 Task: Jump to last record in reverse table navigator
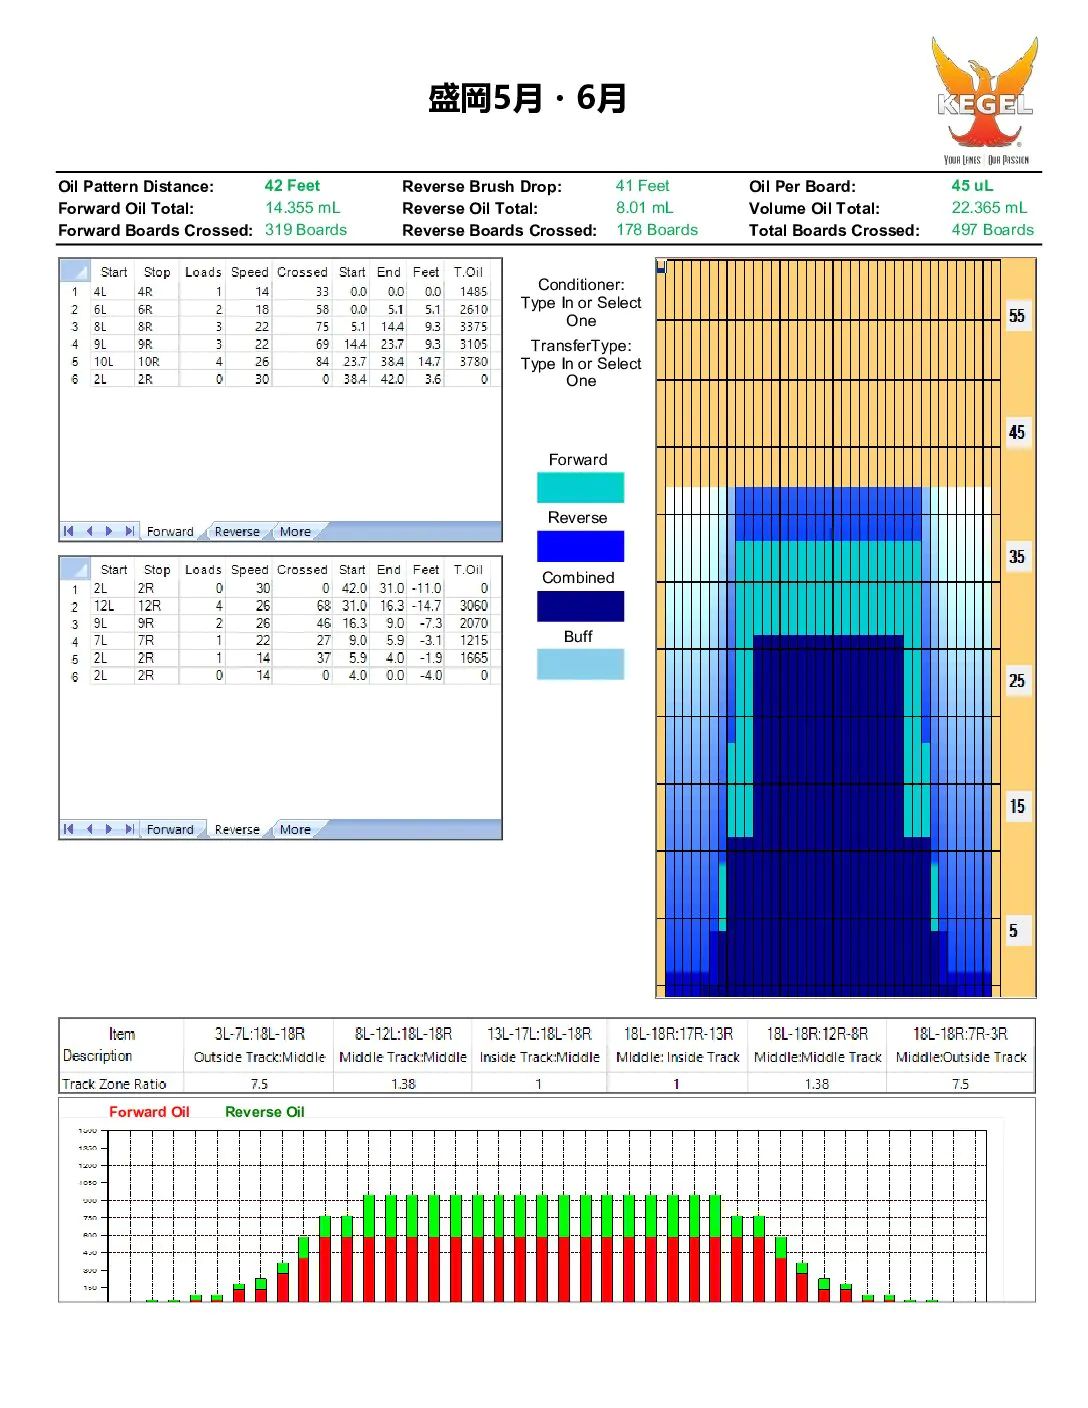pyautogui.click(x=129, y=829)
